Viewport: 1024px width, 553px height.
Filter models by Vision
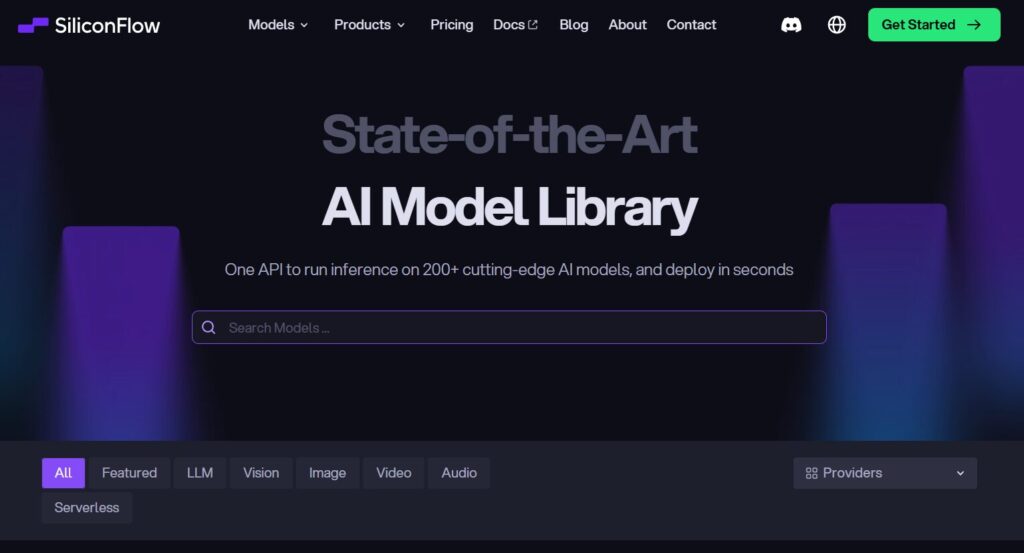[x=261, y=473]
